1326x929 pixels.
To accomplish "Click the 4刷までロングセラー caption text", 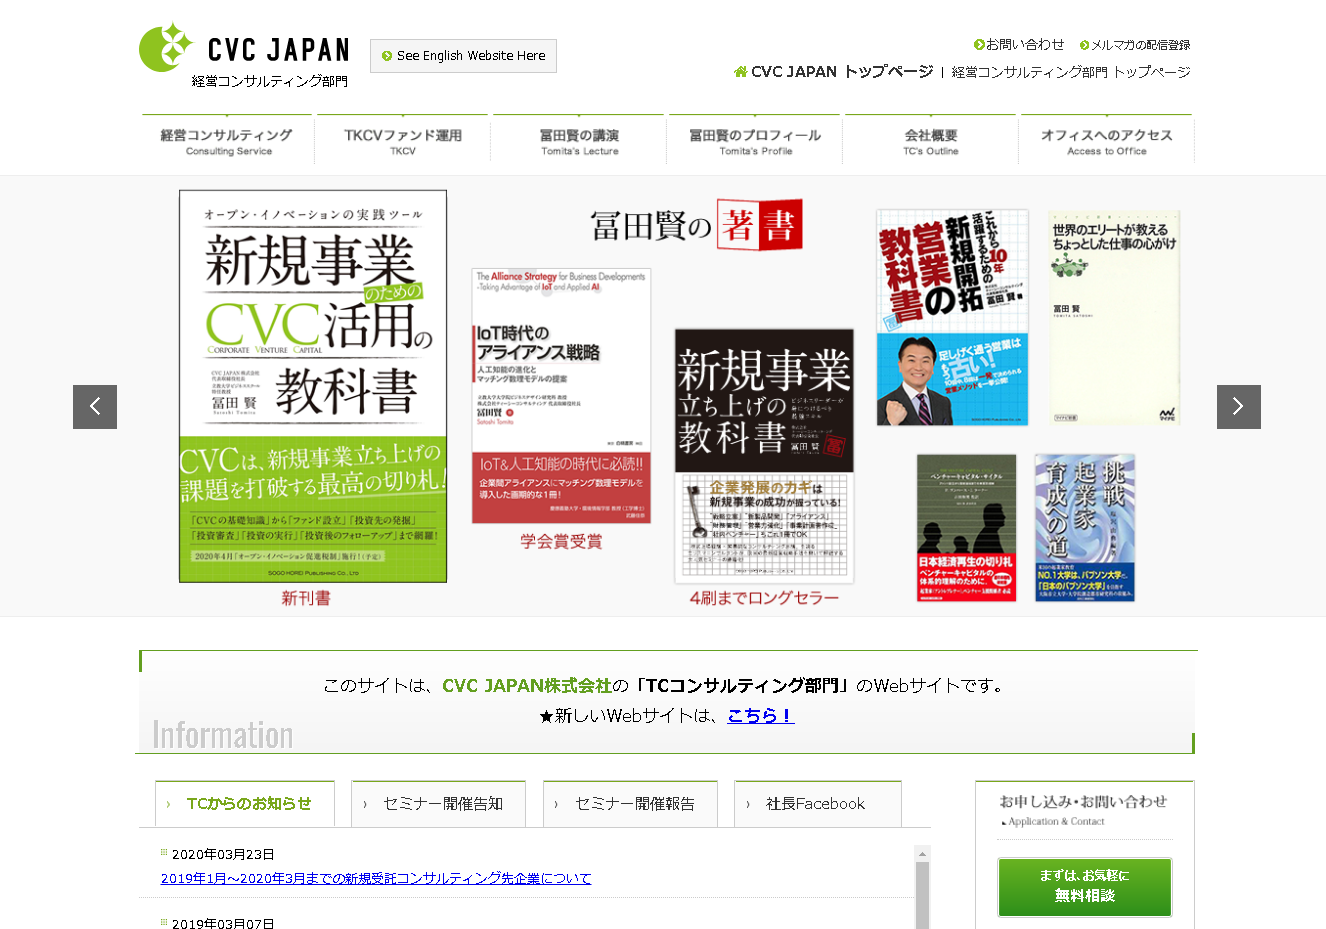I will pyautogui.click(x=764, y=597).
